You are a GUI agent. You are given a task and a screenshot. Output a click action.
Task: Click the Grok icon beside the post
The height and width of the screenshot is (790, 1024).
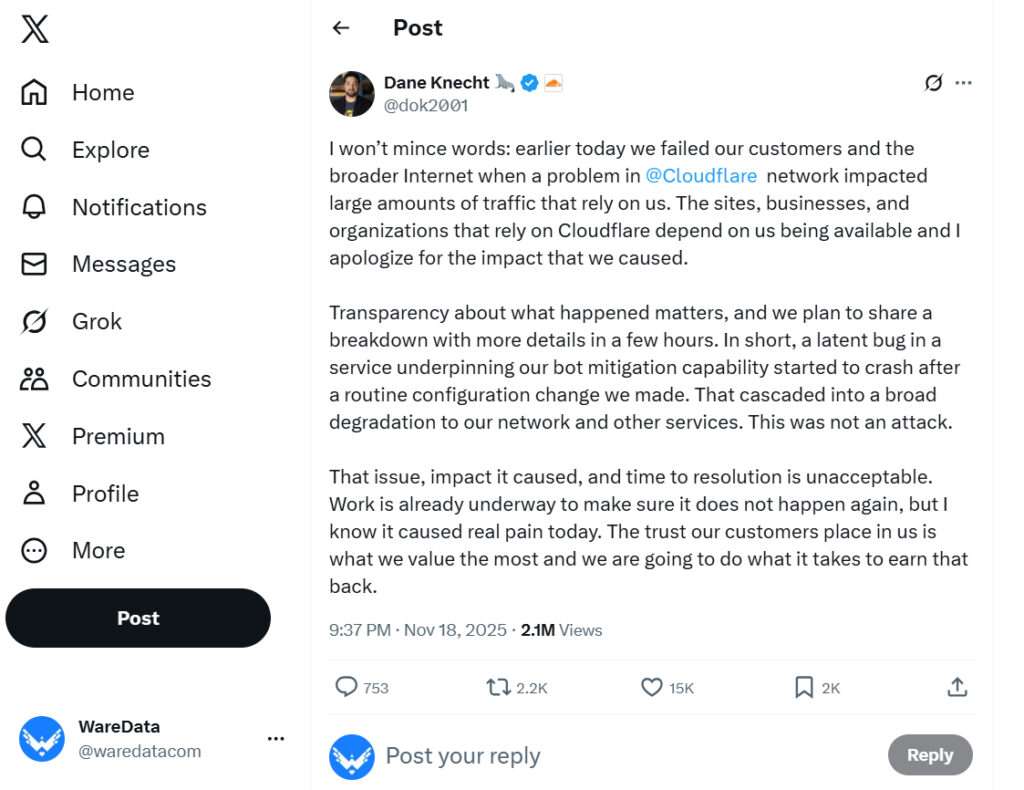(933, 83)
